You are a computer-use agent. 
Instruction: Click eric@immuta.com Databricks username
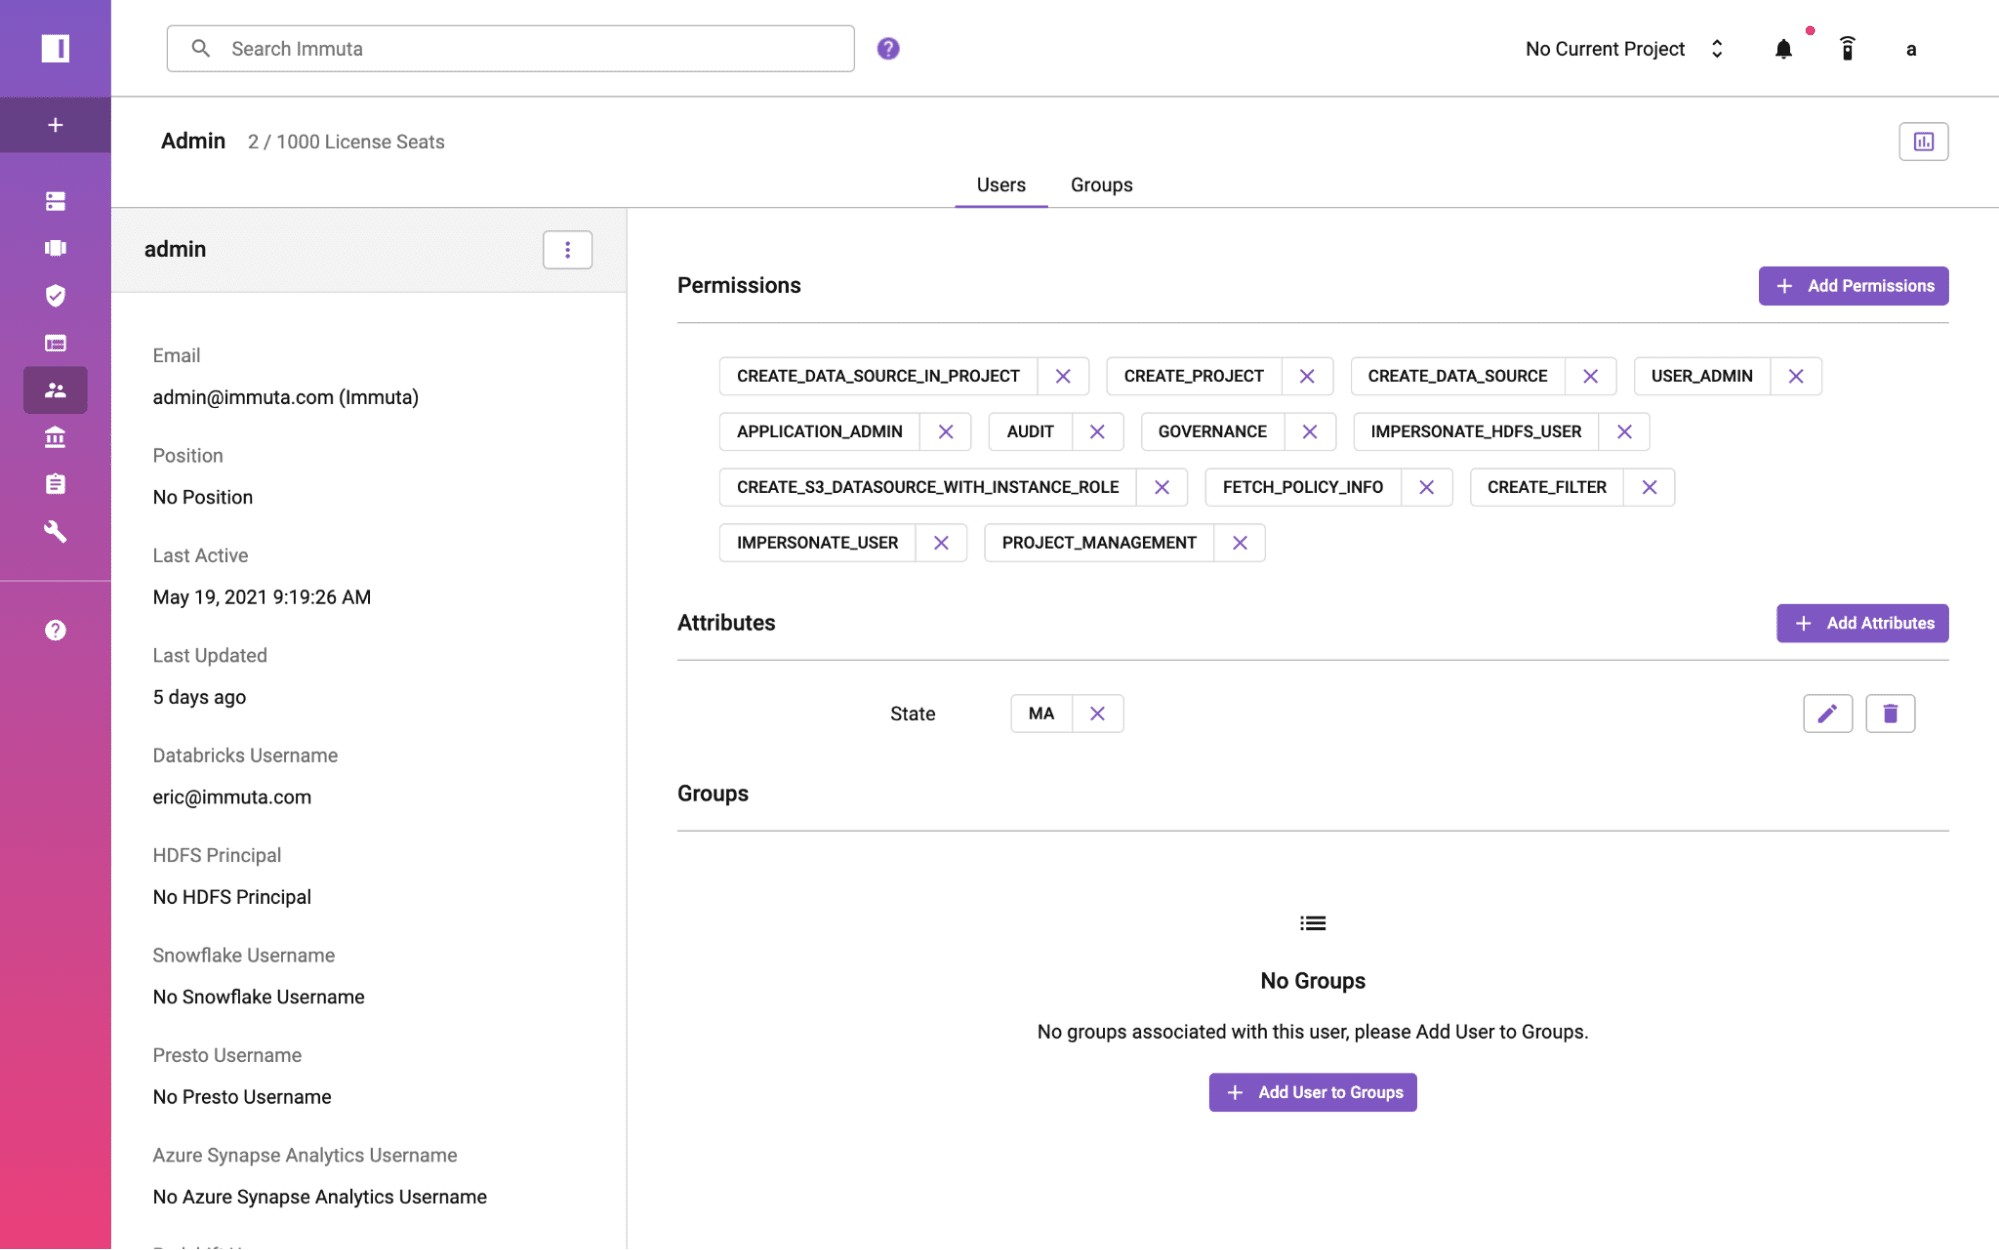point(232,797)
